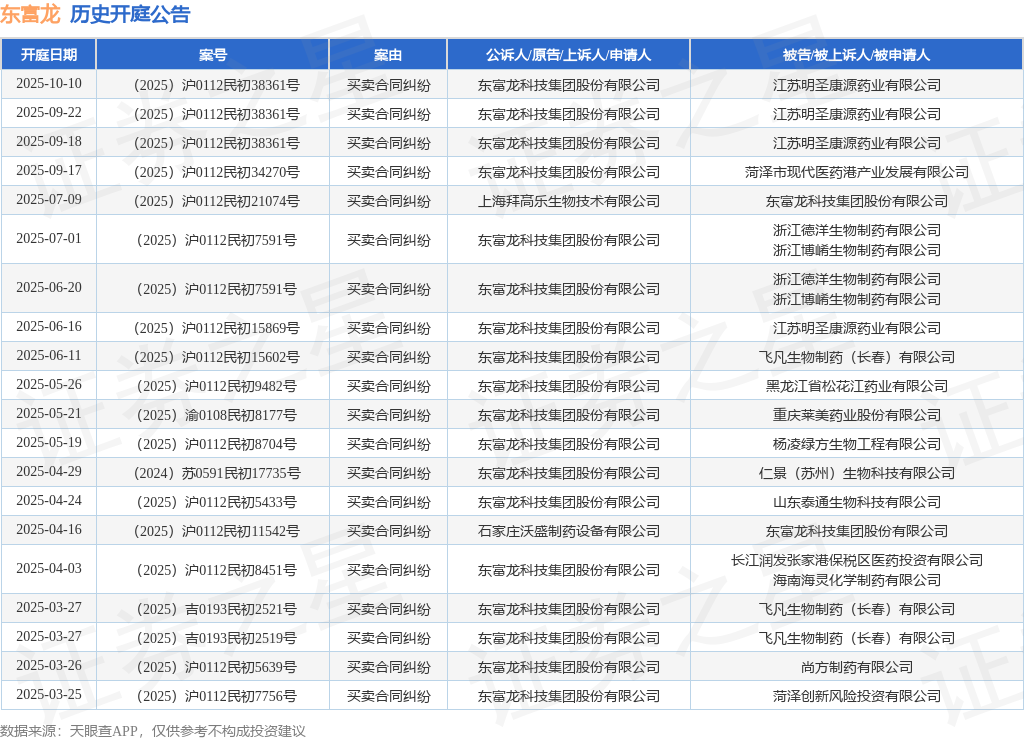Click defendant 菏泽市现代医药港产业发展有限公司
Screen dimensions: 1024x740
tap(856, 172)
